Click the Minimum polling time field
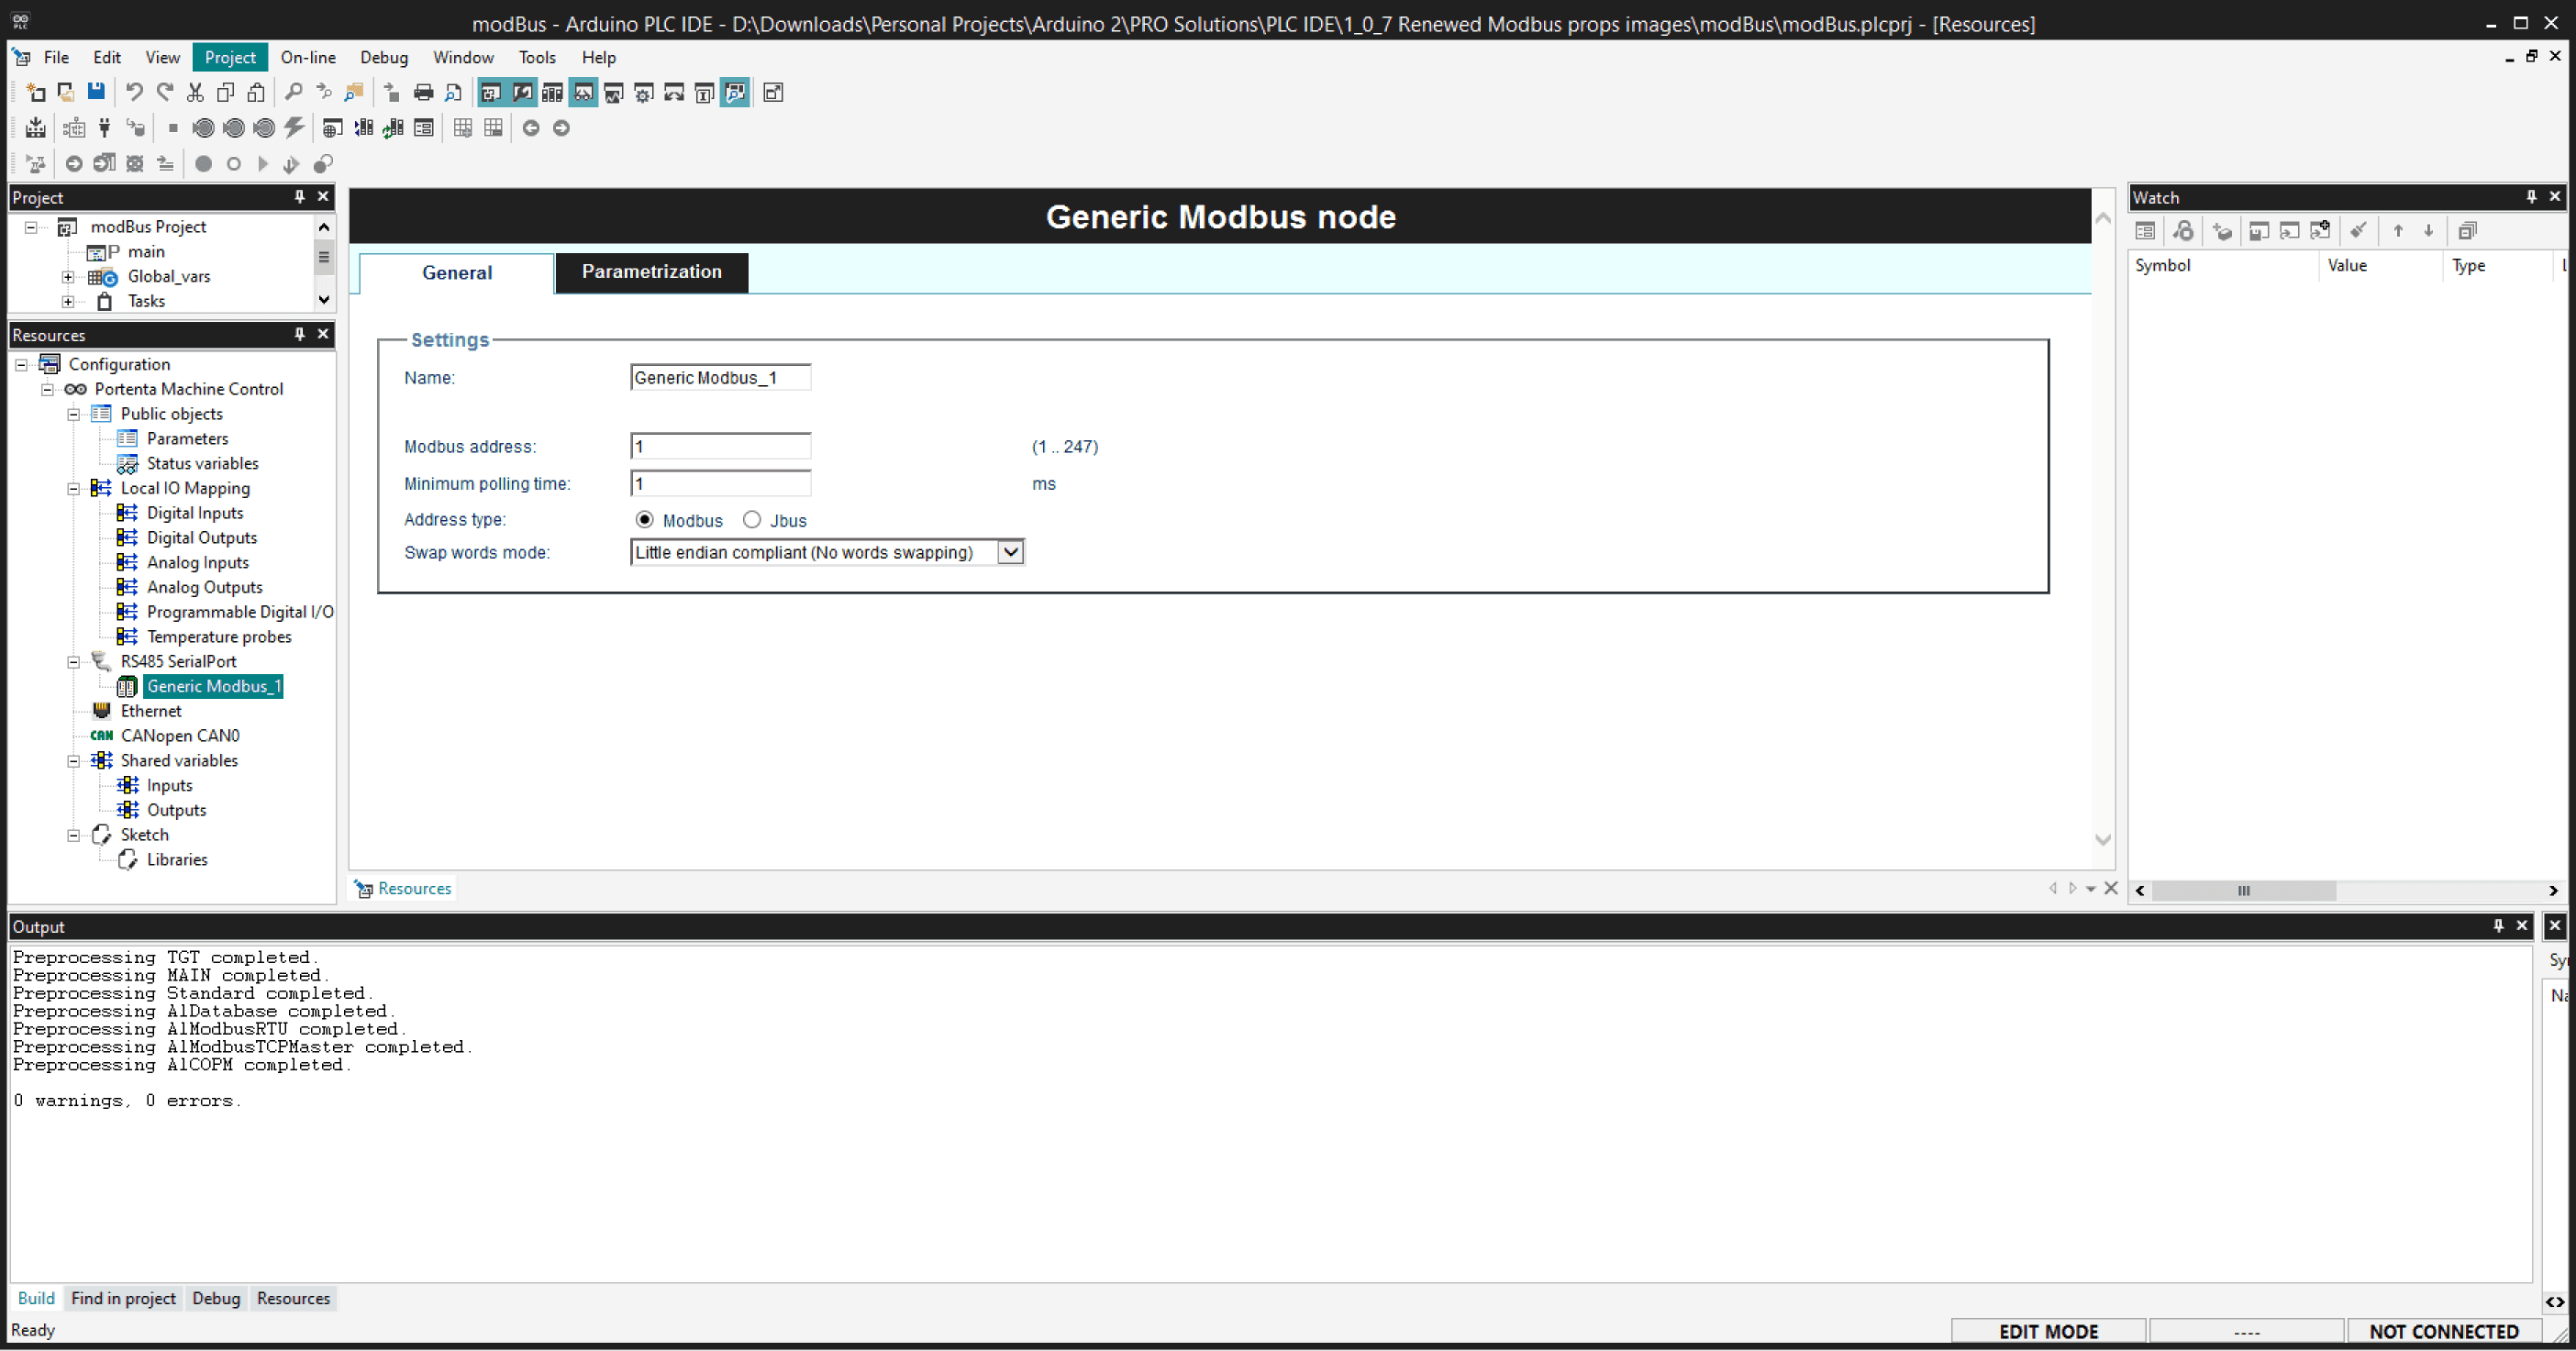 pyautogui.click(x=720, y=483)
